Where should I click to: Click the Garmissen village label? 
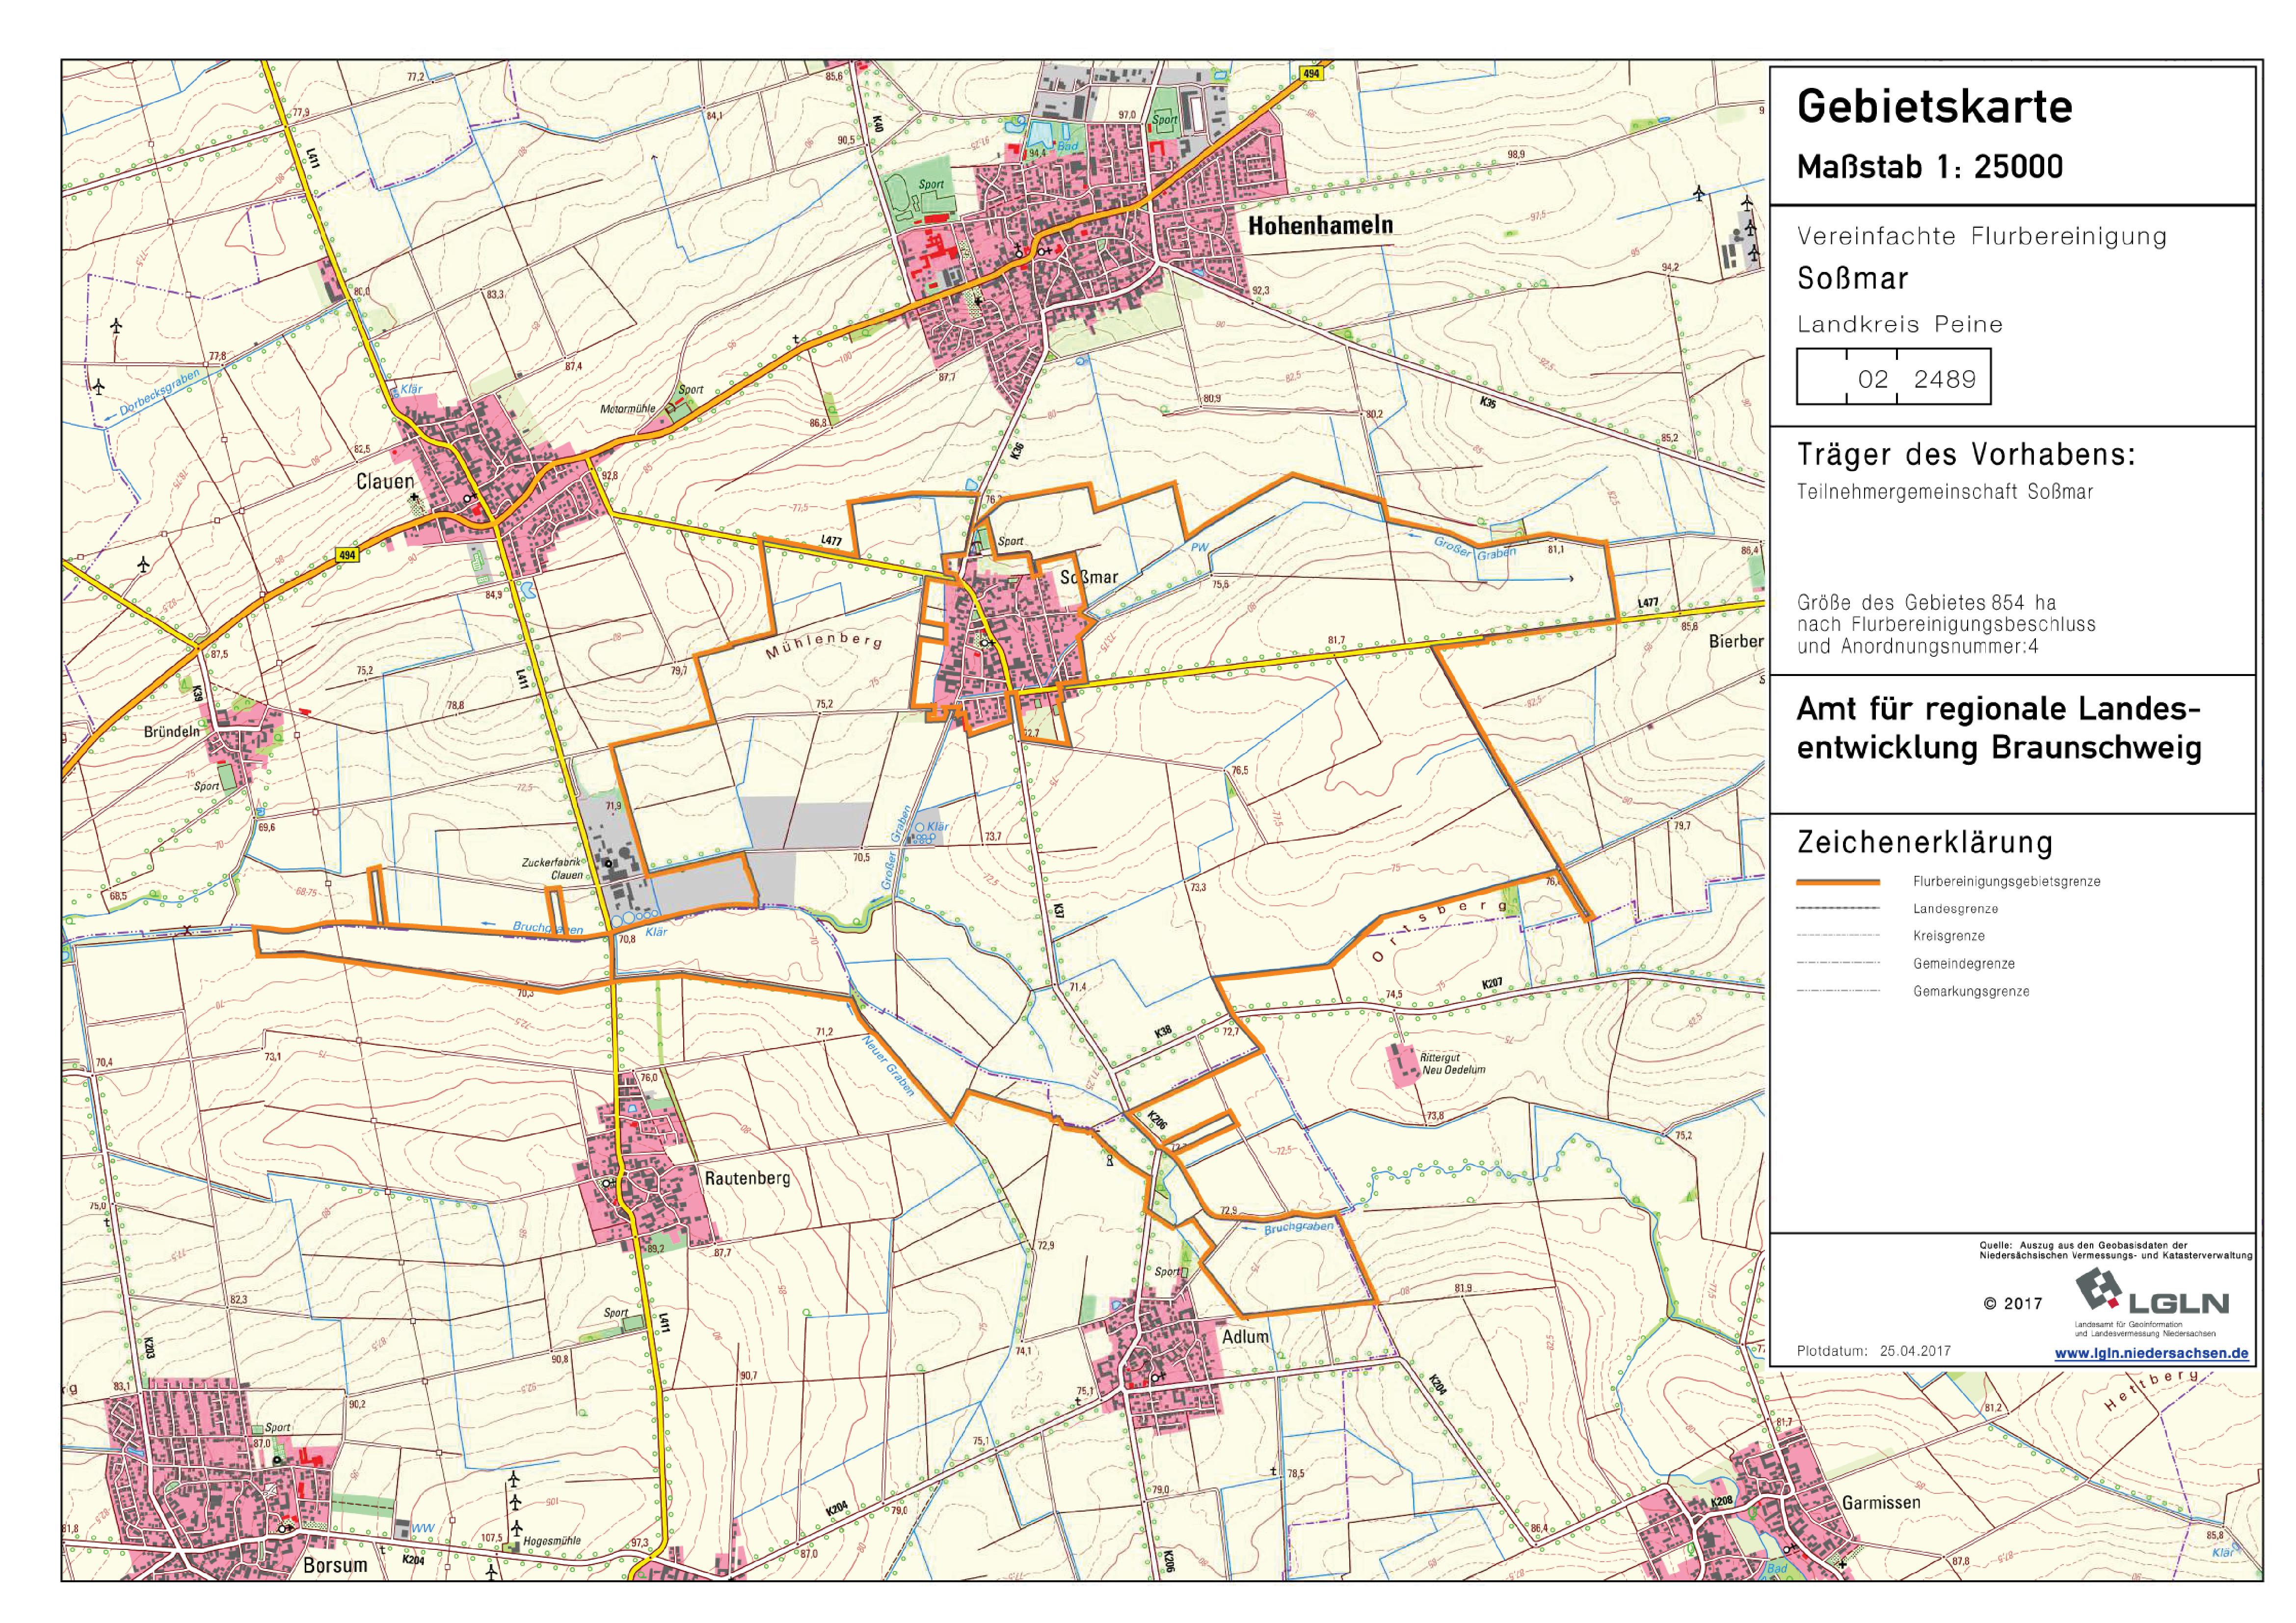tap(1881, 1503)
